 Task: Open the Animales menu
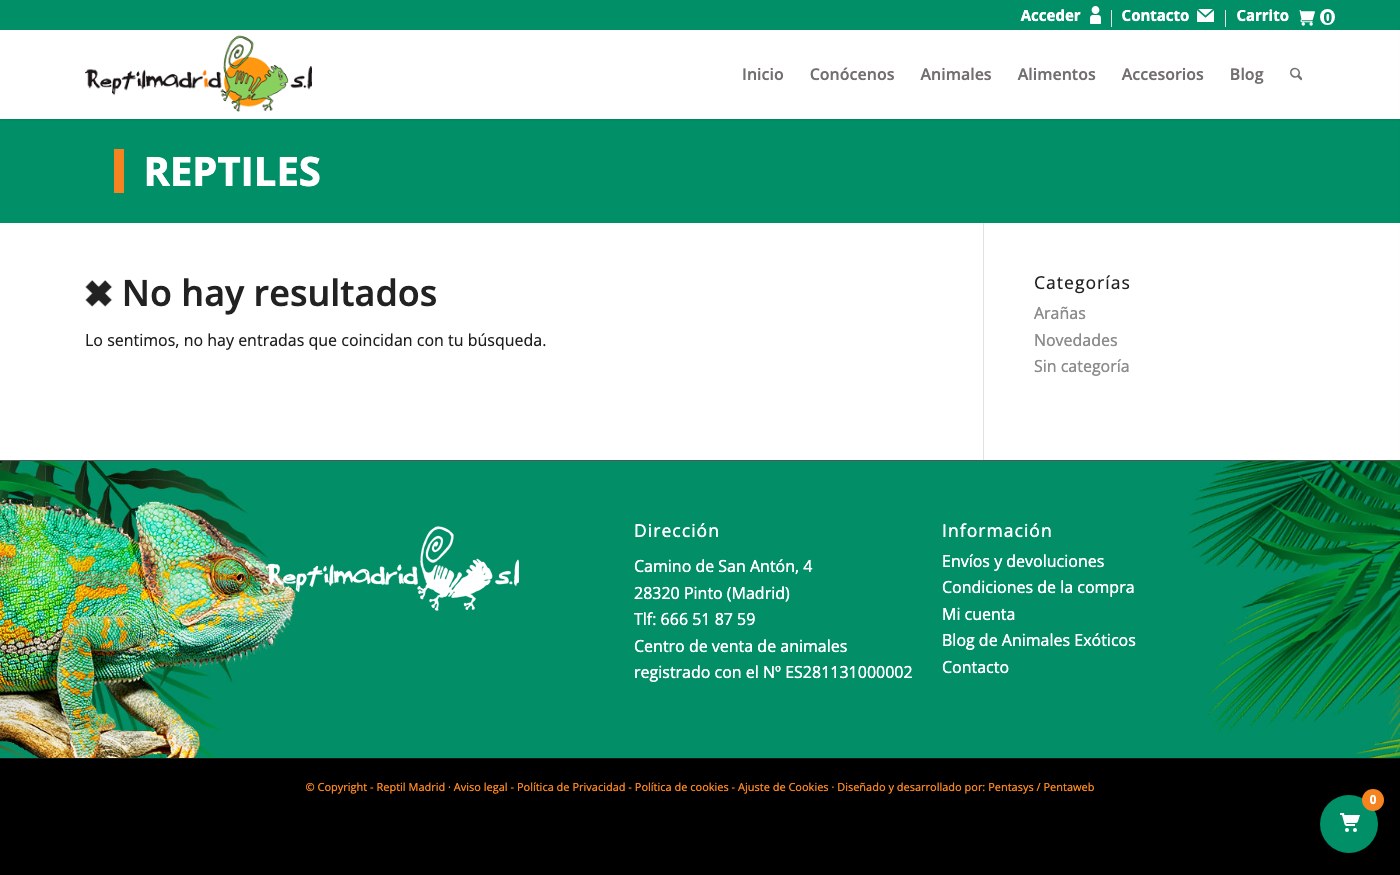[956, 74]
